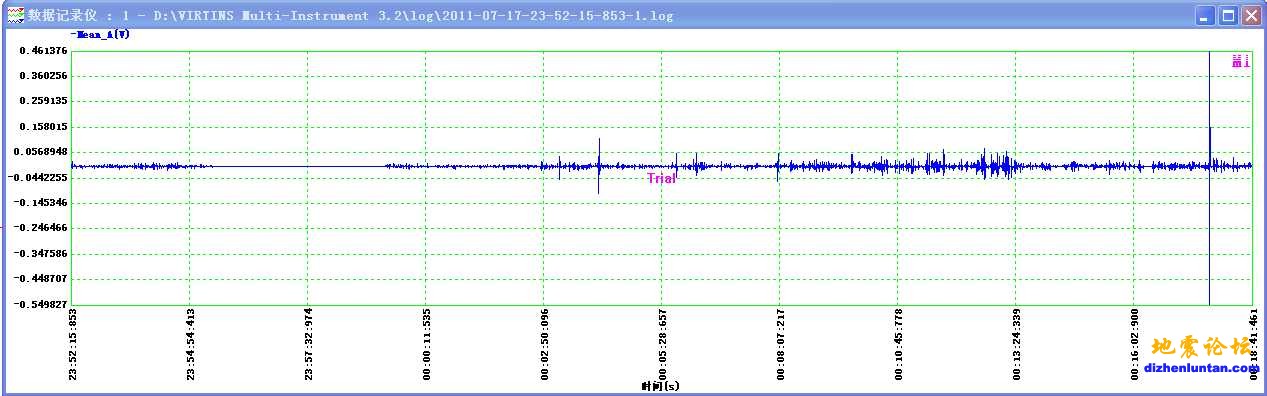Viewport: 1267px width, 396px height.
Task: Click the flat signal segment near 23:57:32:974
Action: coord(308,166)
